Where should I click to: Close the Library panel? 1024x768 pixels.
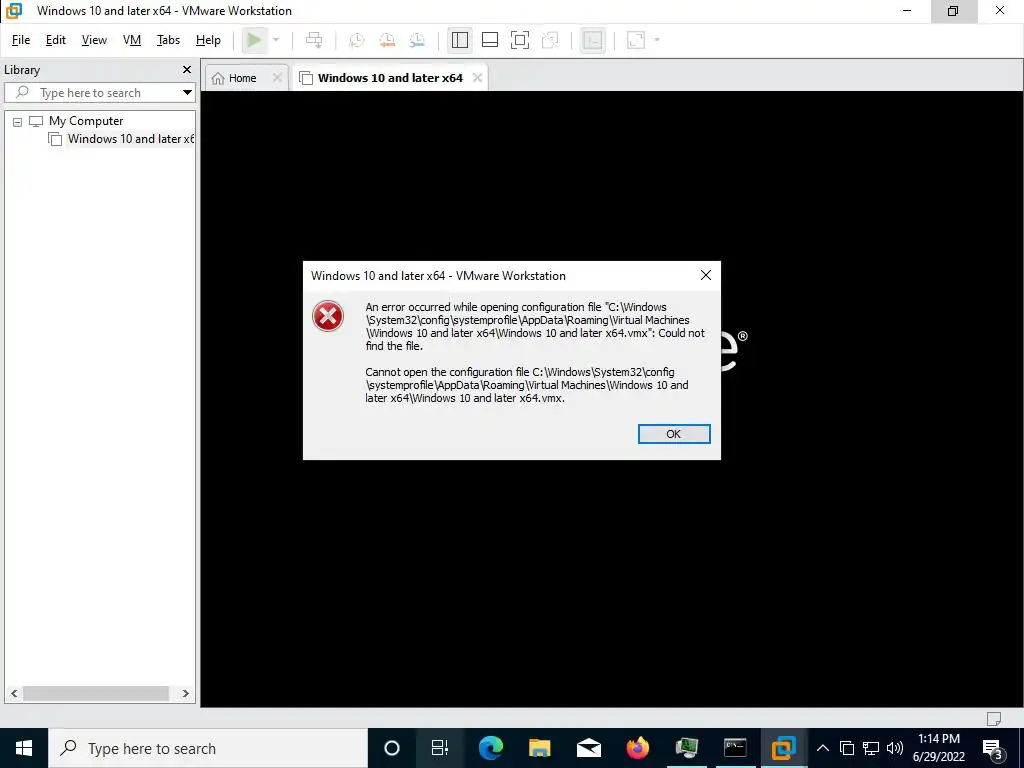coord(187,69)
